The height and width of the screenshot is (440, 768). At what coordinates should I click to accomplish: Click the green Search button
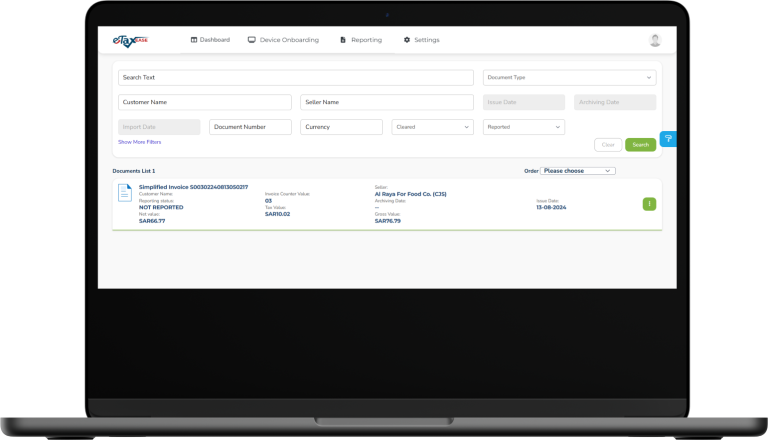pos(640,145)
